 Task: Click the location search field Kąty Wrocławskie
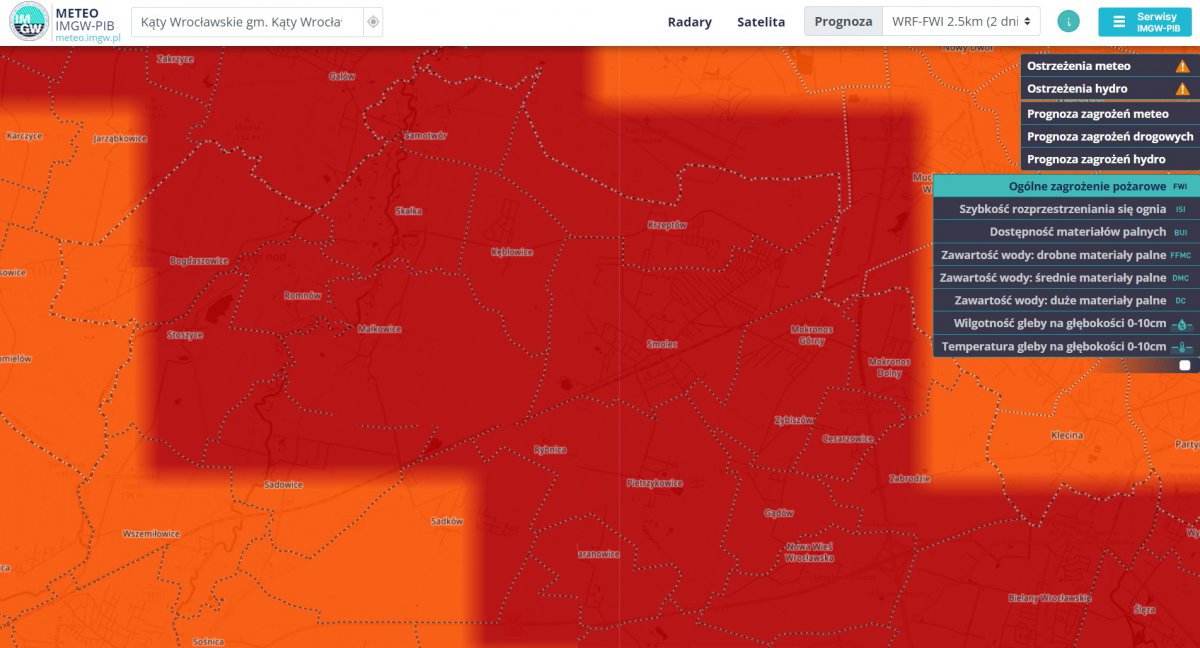[x=247, y=22]
